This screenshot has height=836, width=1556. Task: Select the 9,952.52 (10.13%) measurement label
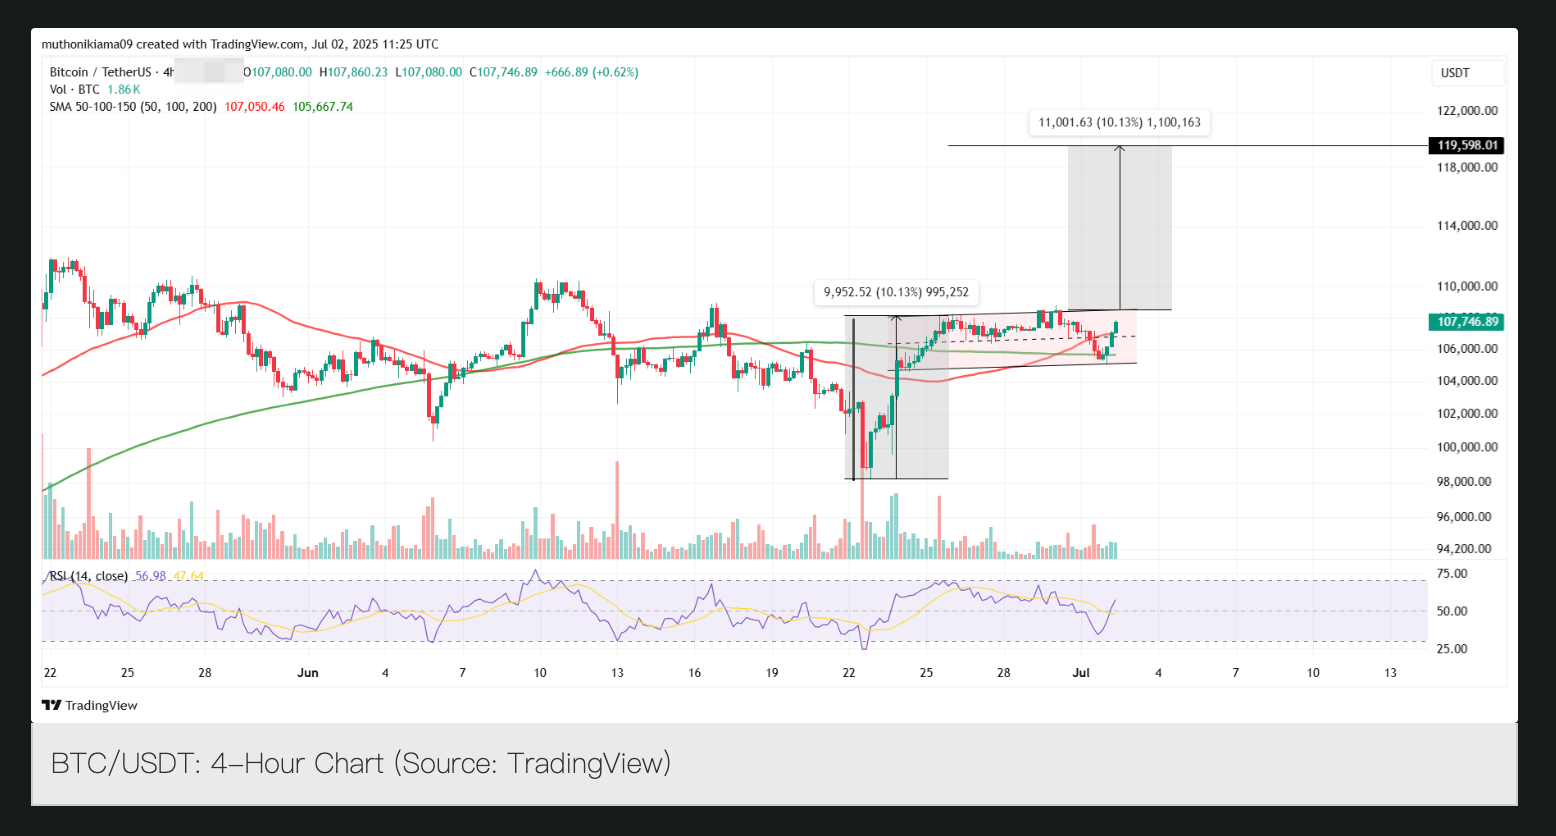pos(896,293)
